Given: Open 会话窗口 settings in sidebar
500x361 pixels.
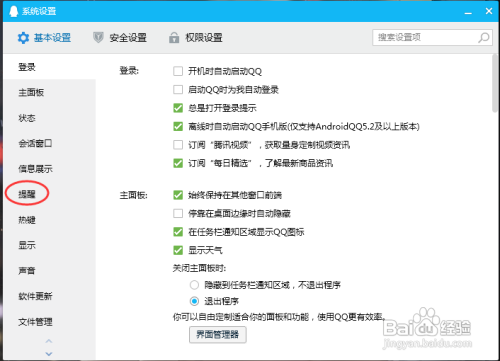Looking at the screenshot, I should click(49, 143).
